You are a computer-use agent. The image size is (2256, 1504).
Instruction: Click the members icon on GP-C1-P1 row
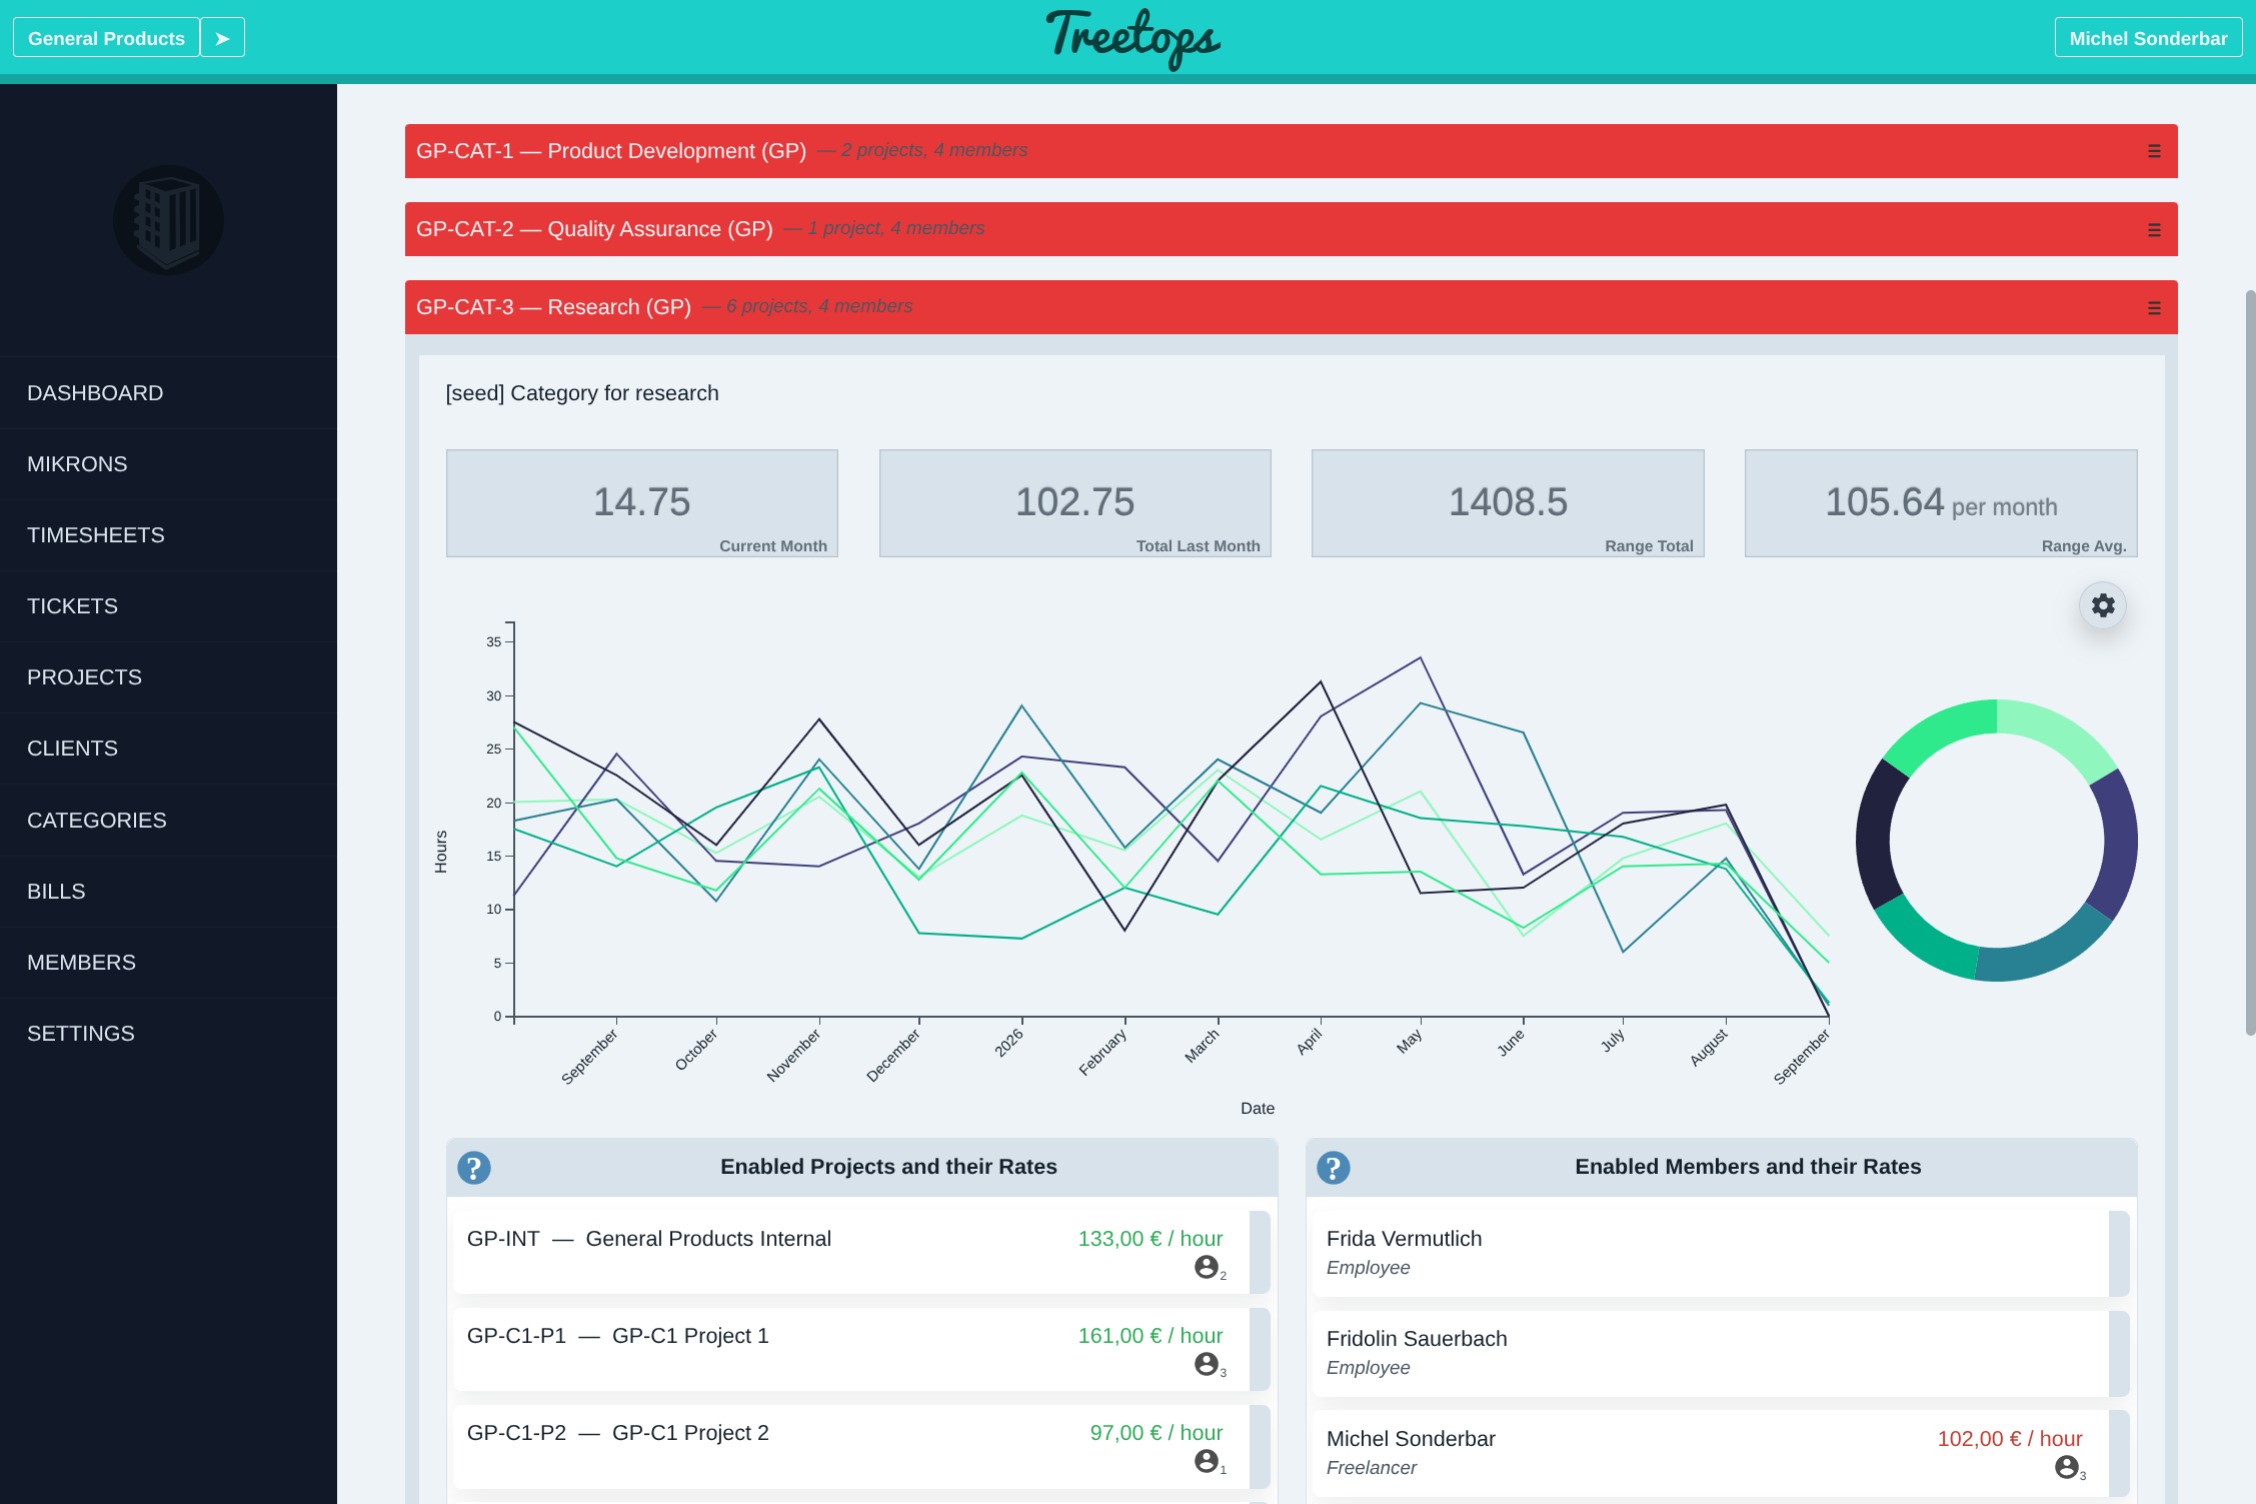click(1207, 1364)
